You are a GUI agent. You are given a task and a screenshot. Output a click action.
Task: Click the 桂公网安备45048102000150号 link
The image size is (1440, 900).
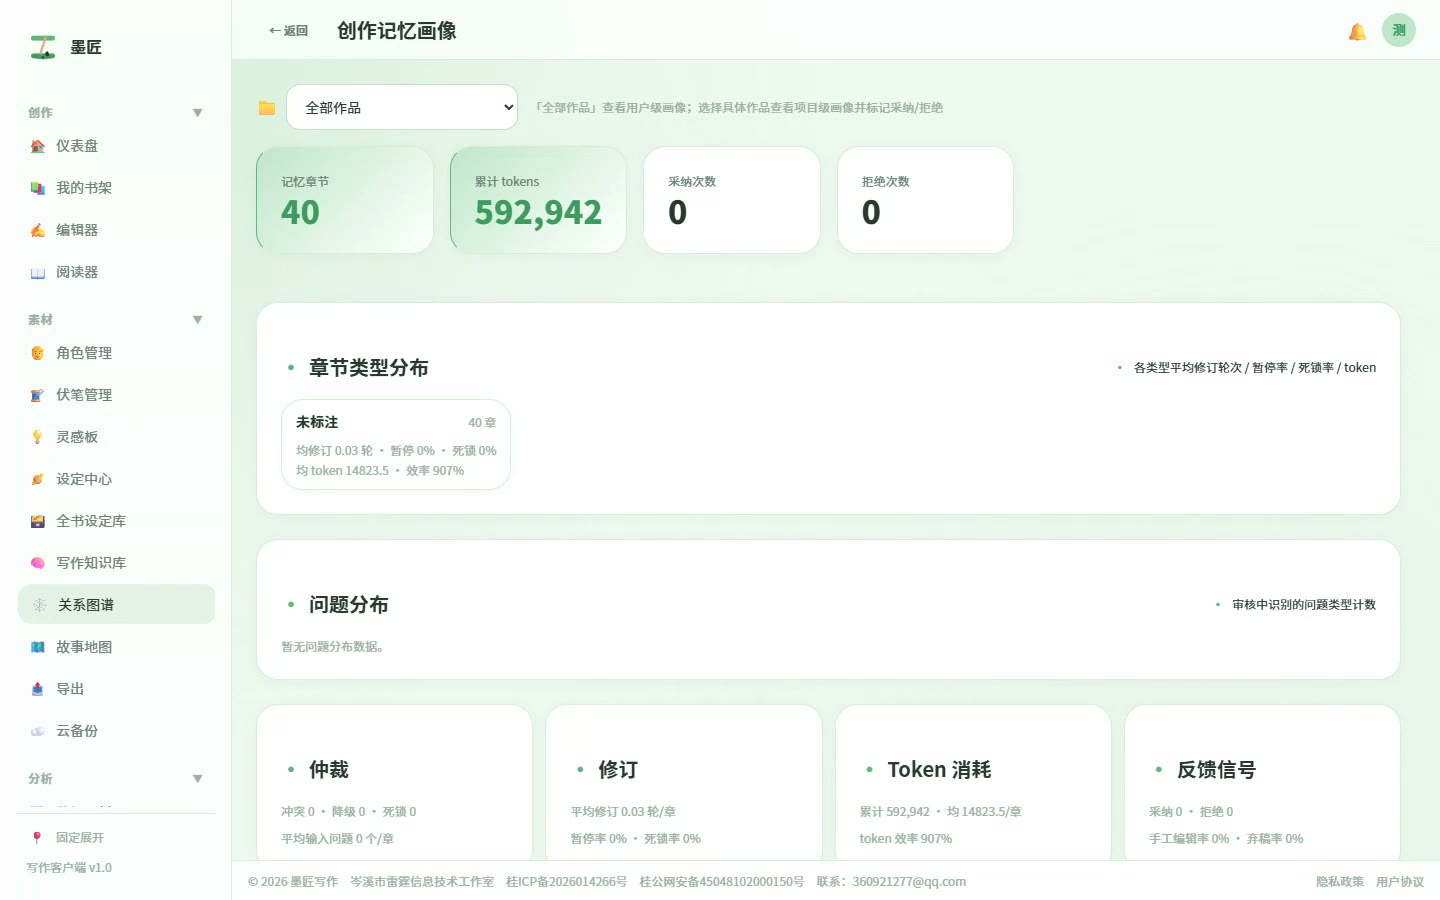[722, 882]
